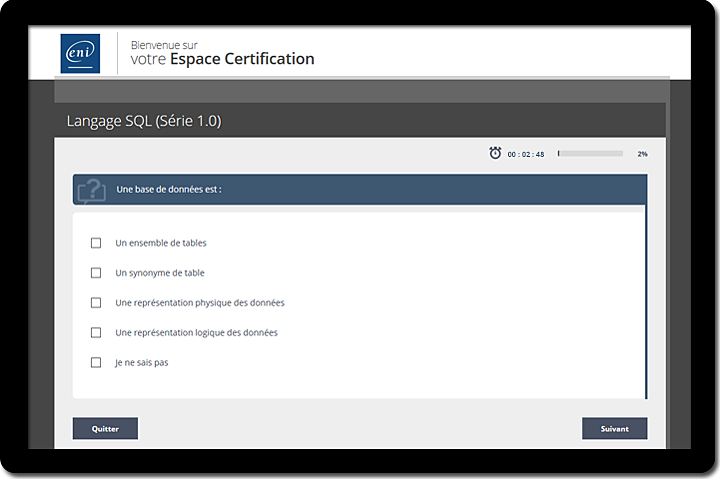Viewport: 720px width, 479px height.
Task: Click the 2% progress percentage label
Action: 642,154
